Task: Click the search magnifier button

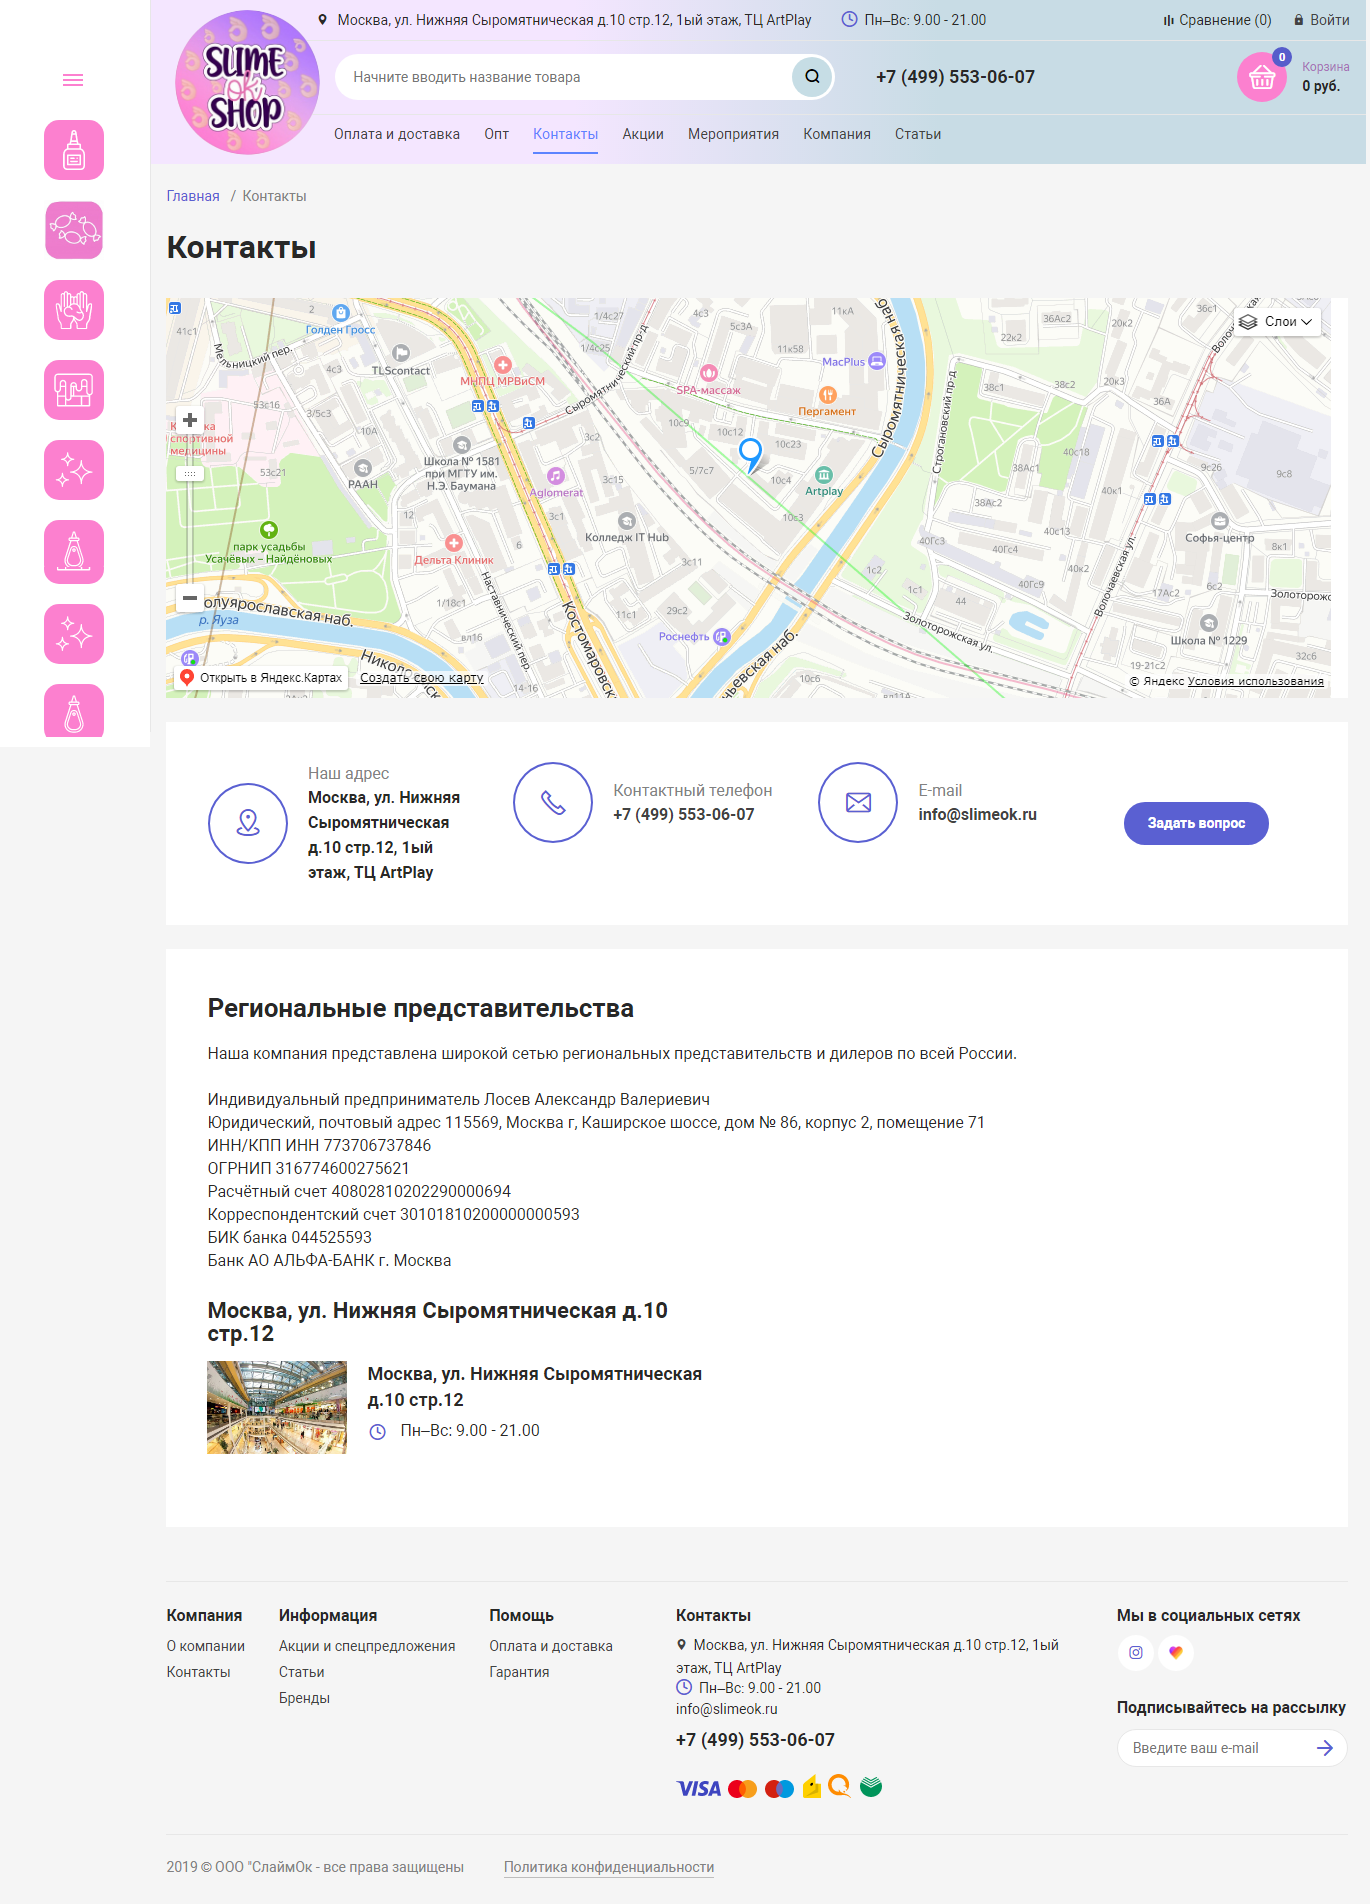Action: (812, 77)
